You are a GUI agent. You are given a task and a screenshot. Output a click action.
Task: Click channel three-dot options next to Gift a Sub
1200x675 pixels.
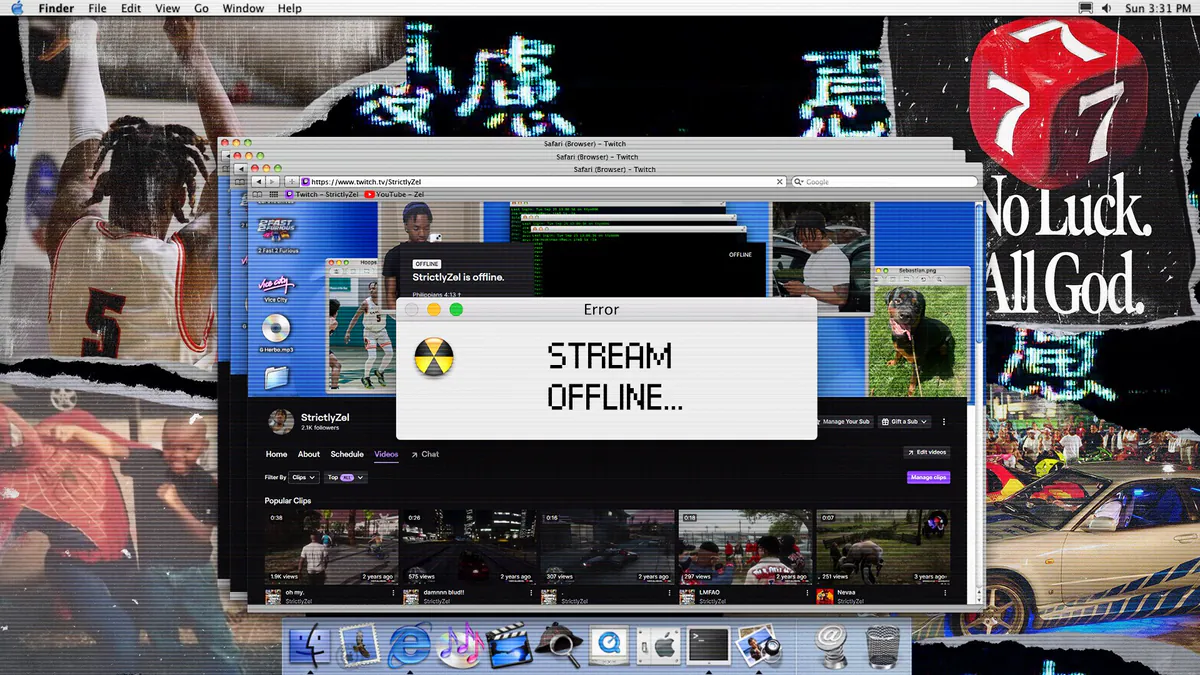(x=944, y=422)
